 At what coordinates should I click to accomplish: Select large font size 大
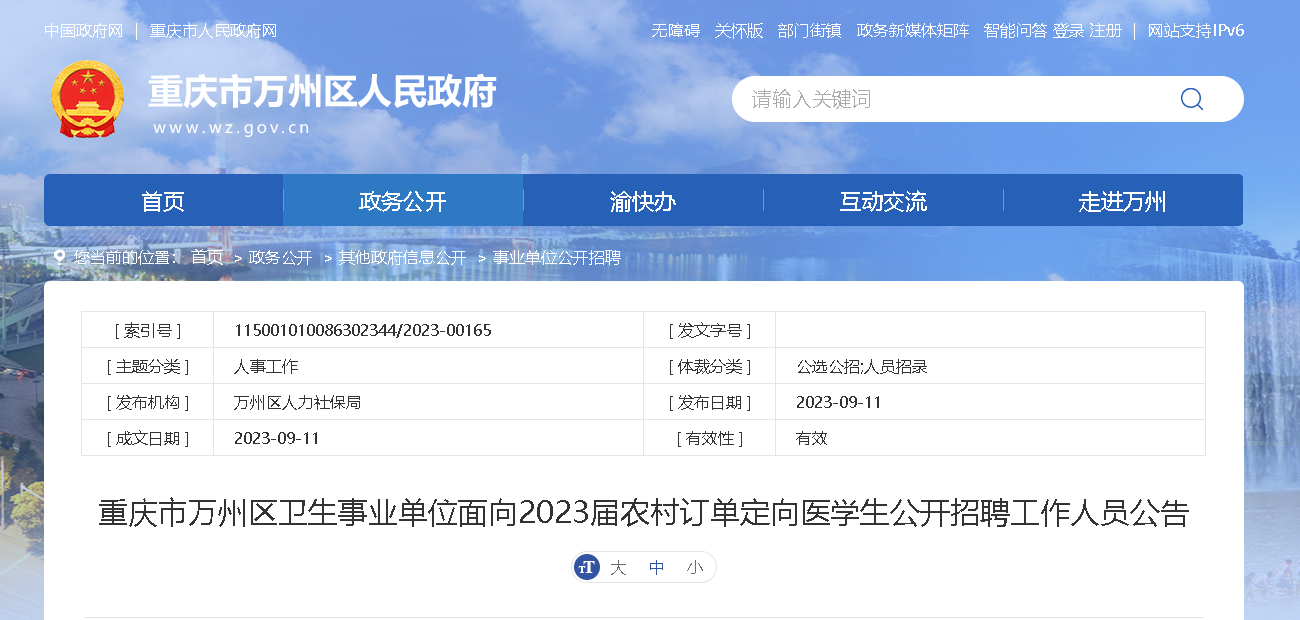click(x=618, y=567)
